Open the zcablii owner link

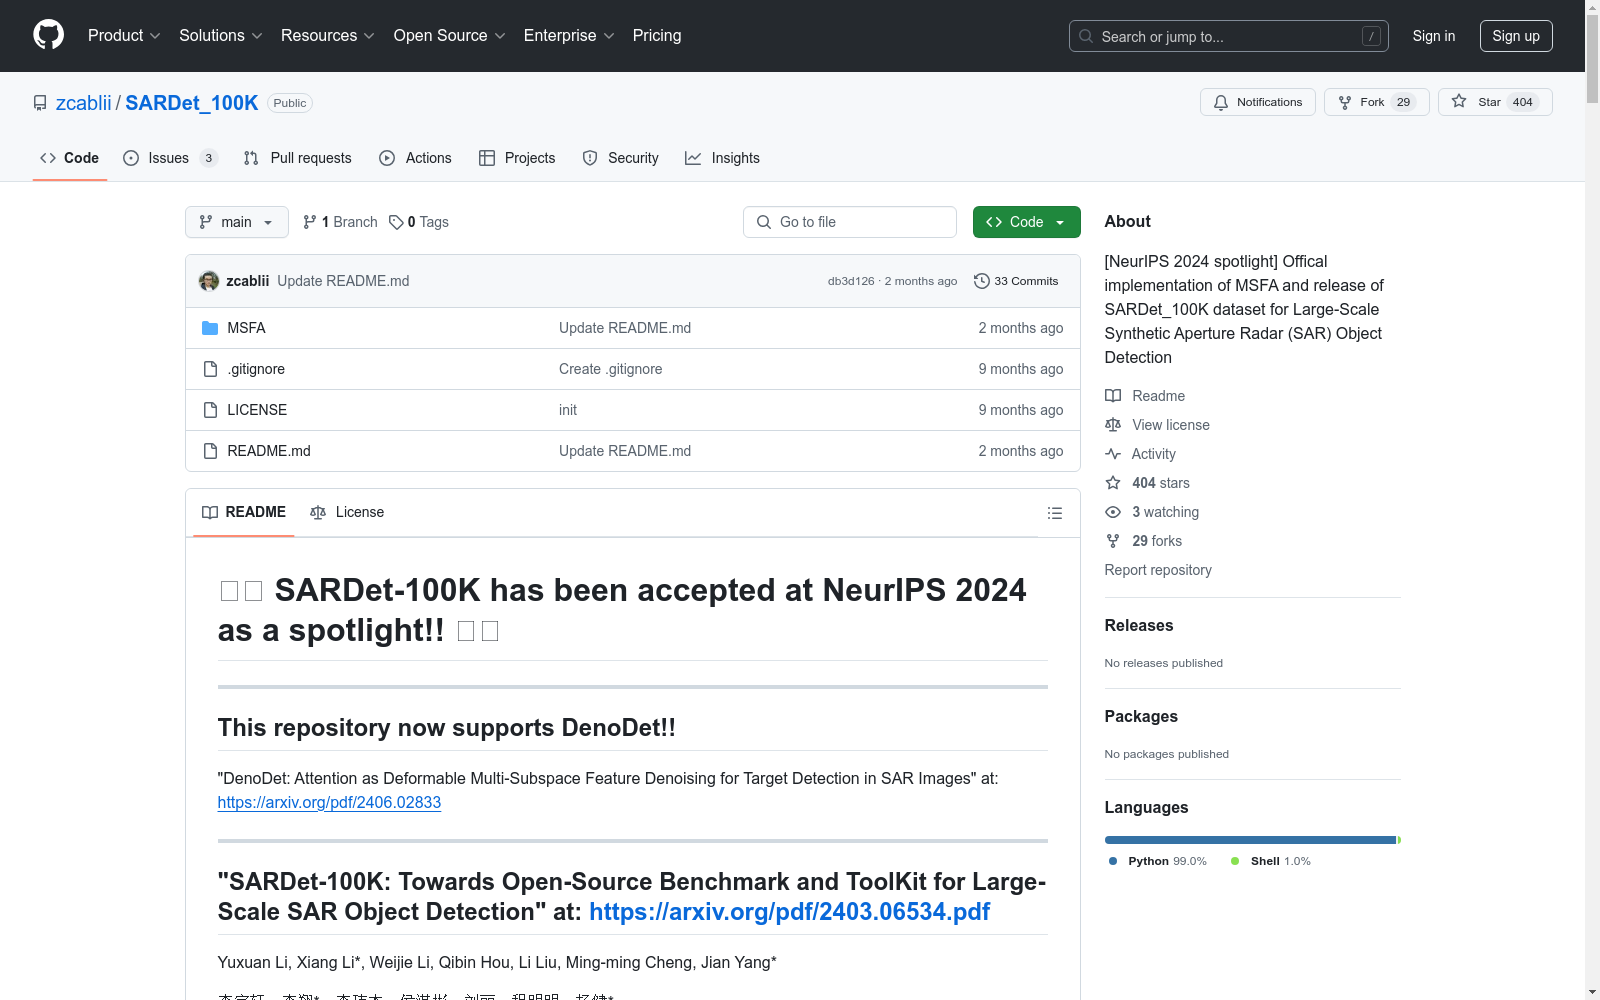(x=84, y=103)
